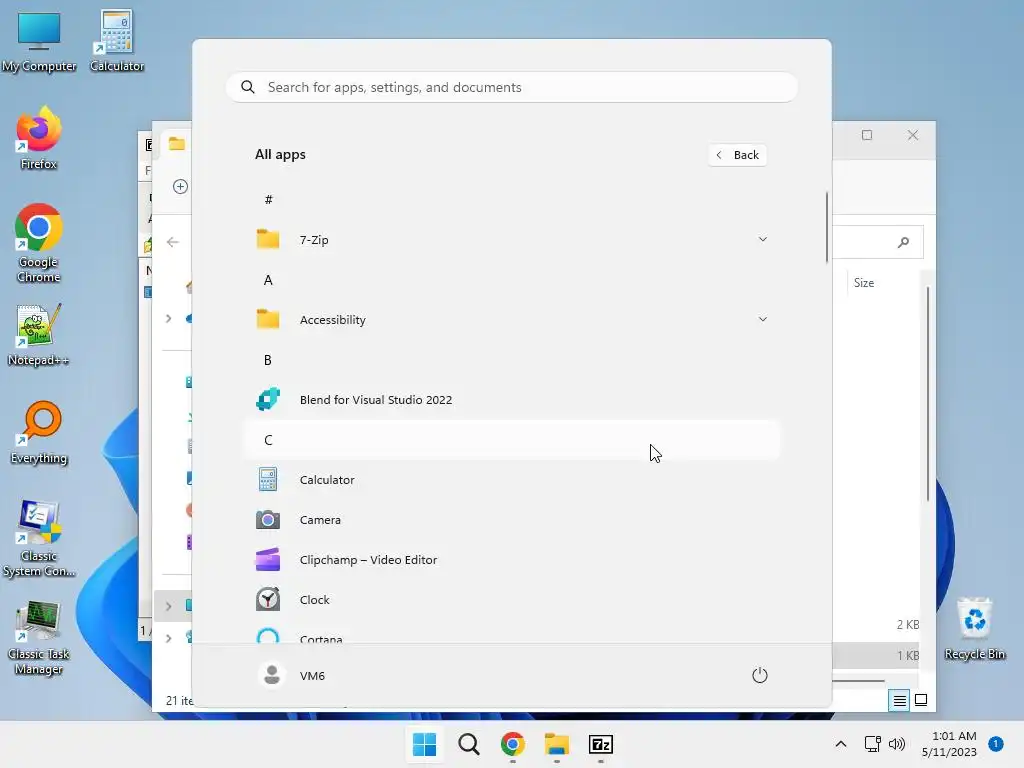The height and width of the screenshot is (768, 1024).
Task: Open the VM6 user account menu
Action: coord(292,675)
